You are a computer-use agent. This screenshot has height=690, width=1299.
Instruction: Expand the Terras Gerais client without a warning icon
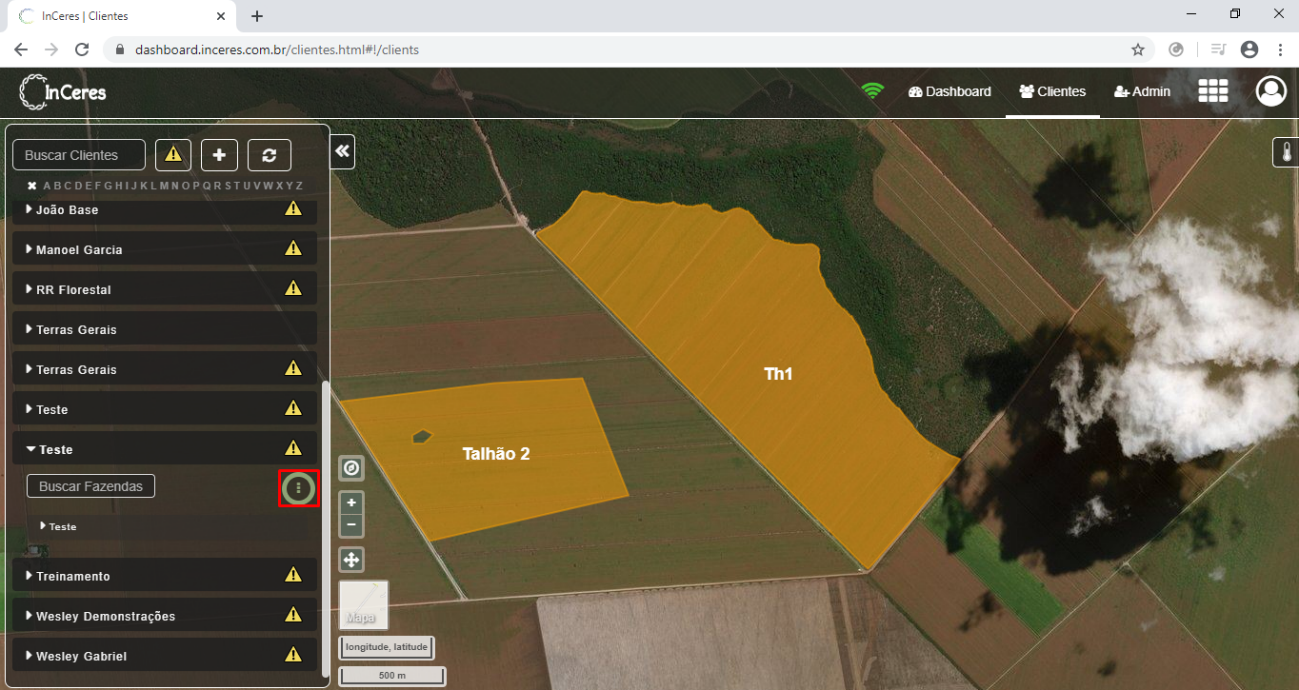click(29, 329)
